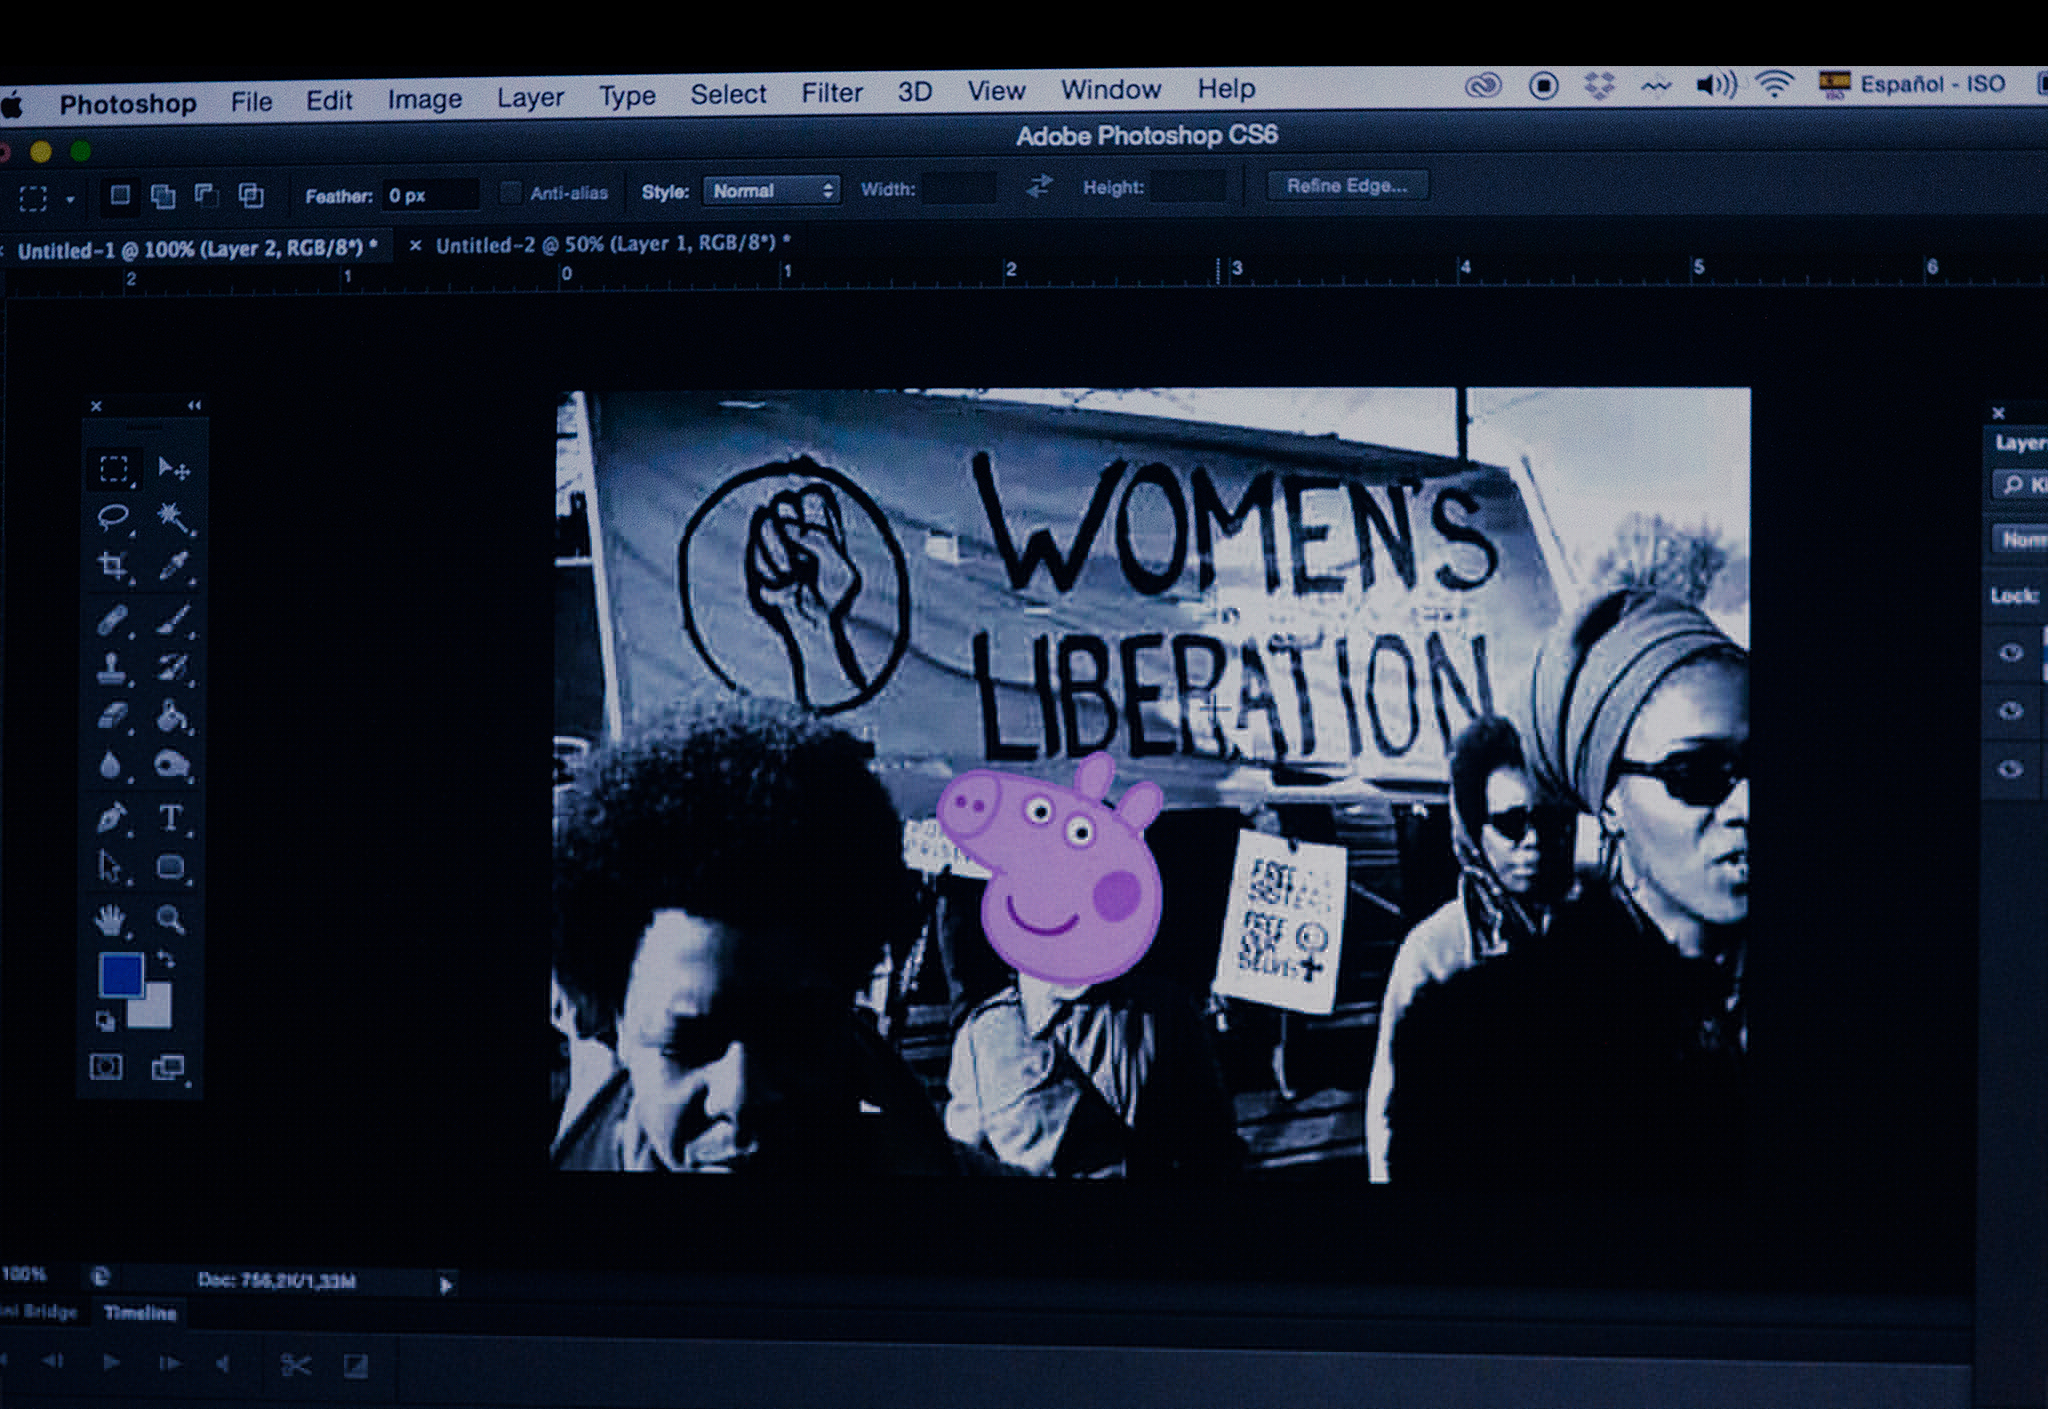Click the Play button in Timeline
The width and height of the screenshot is (2048, 1409).
[112, 1362]
